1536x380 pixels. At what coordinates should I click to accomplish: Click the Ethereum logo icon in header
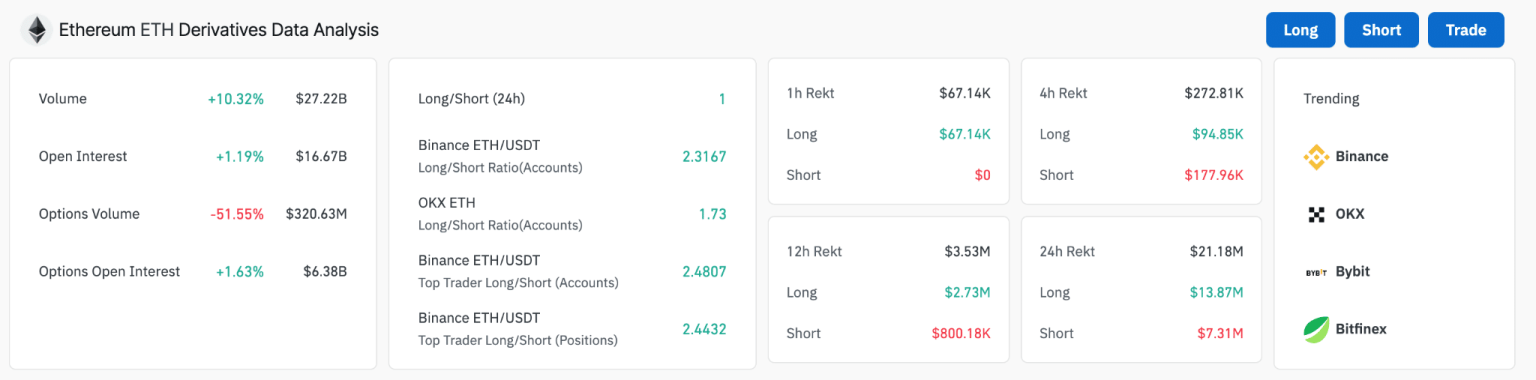point(37,30)
